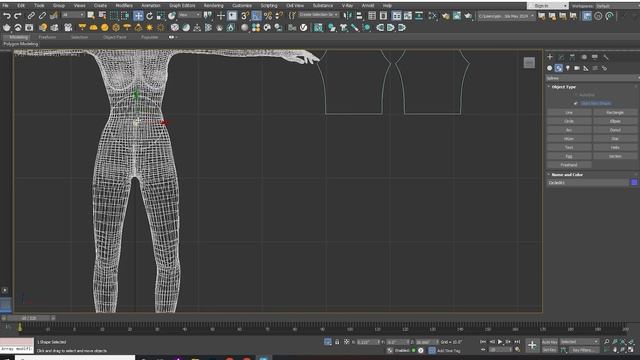Click the Undo arrow in the main toolbar
Viewport: 640px width, 360px height.
point(7,16)
